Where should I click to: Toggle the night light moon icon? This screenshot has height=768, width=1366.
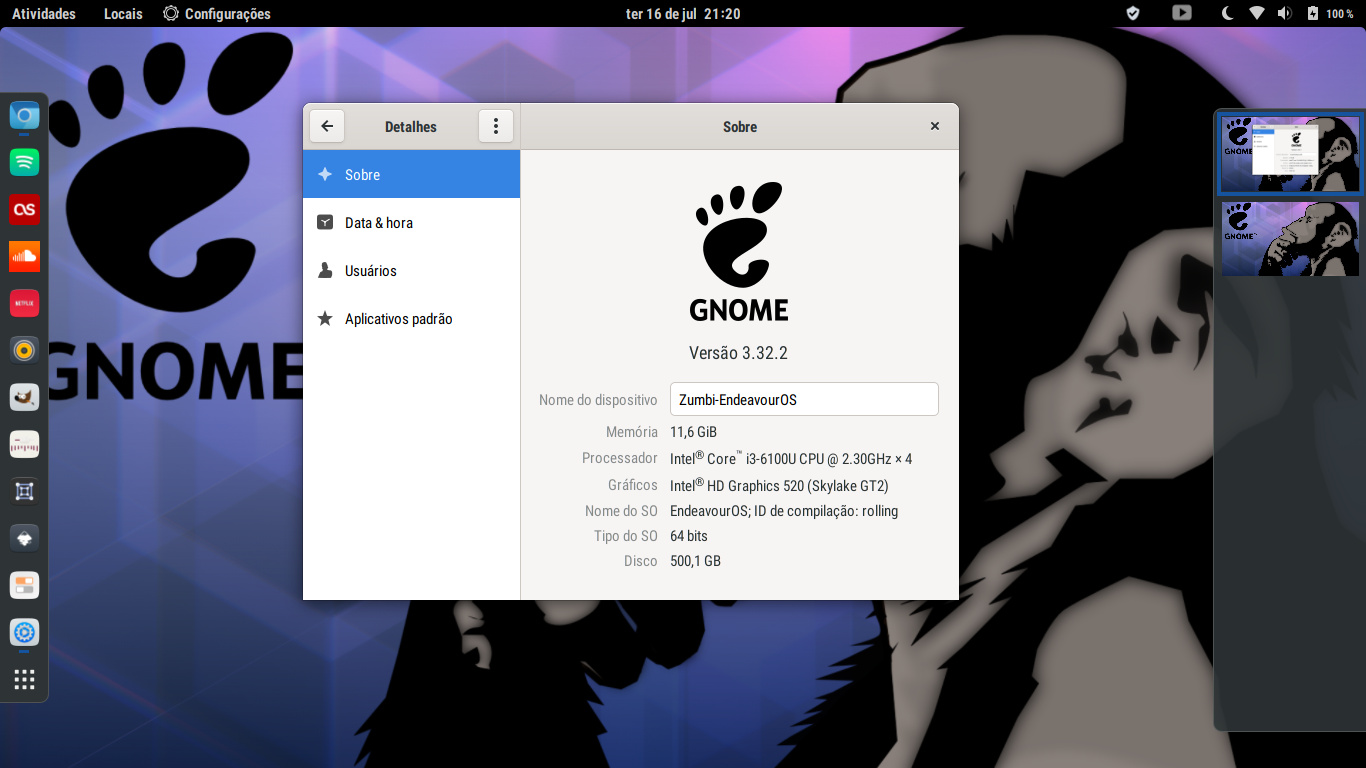tap(1229, 14)
